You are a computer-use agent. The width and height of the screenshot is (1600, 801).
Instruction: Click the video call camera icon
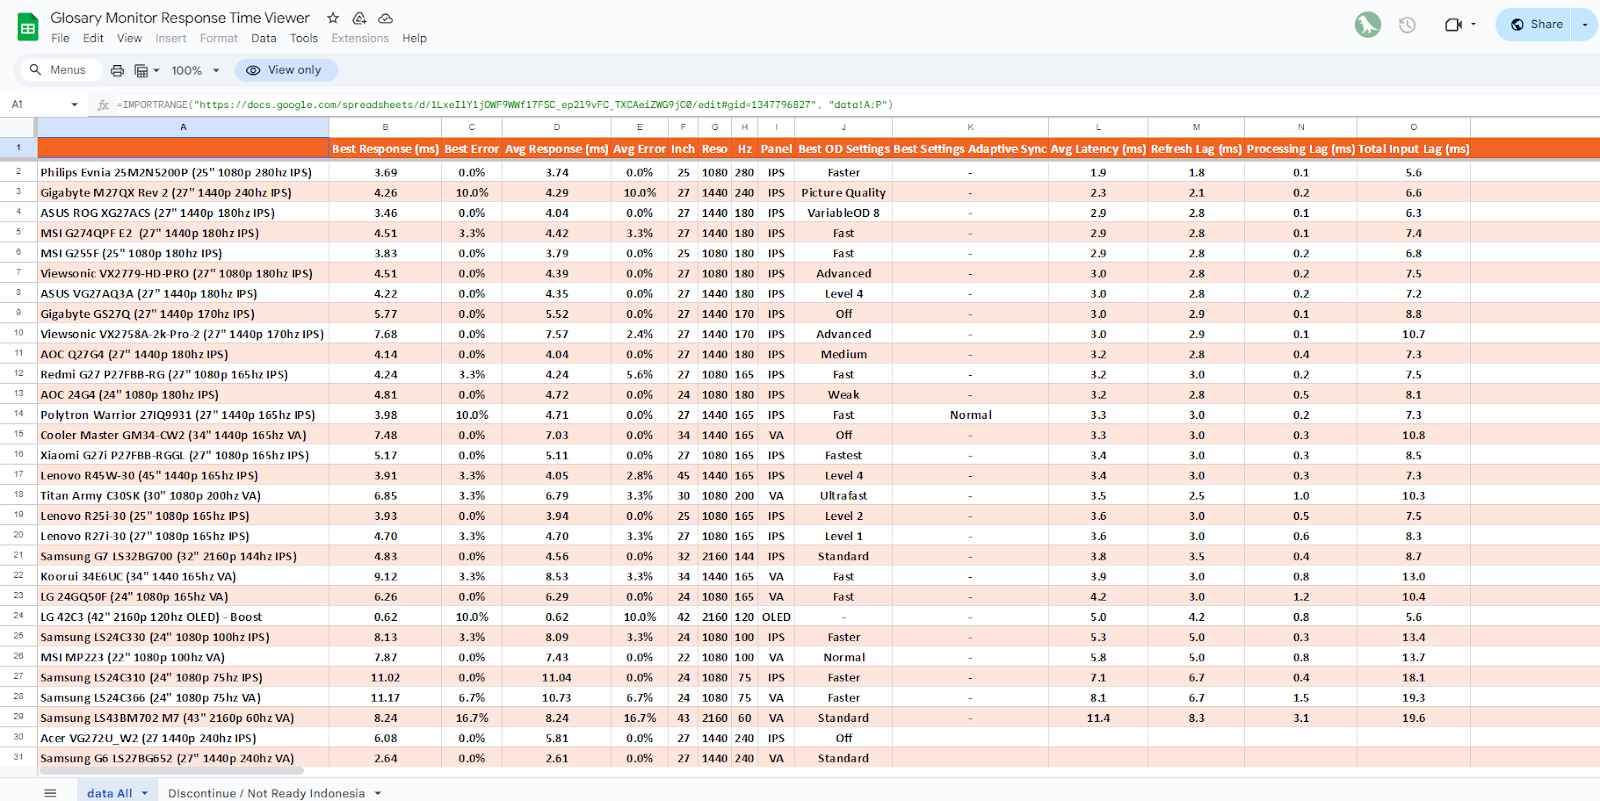pos(1453,25)
